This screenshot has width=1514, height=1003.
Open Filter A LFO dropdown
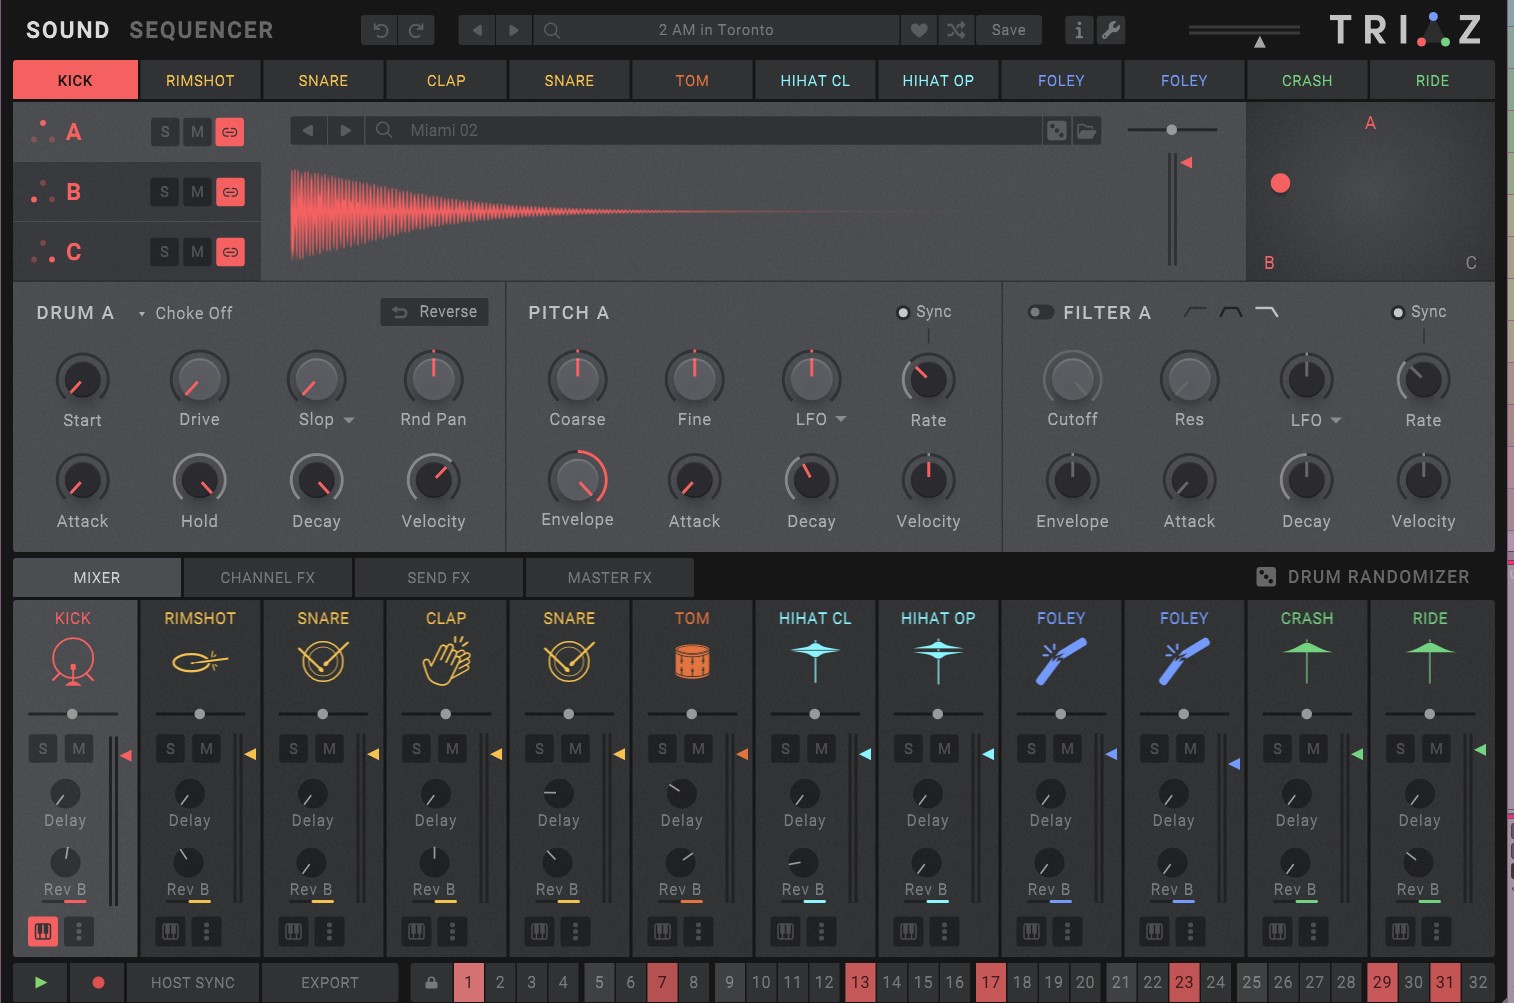pyautogui.click(x=1336, y=420)
